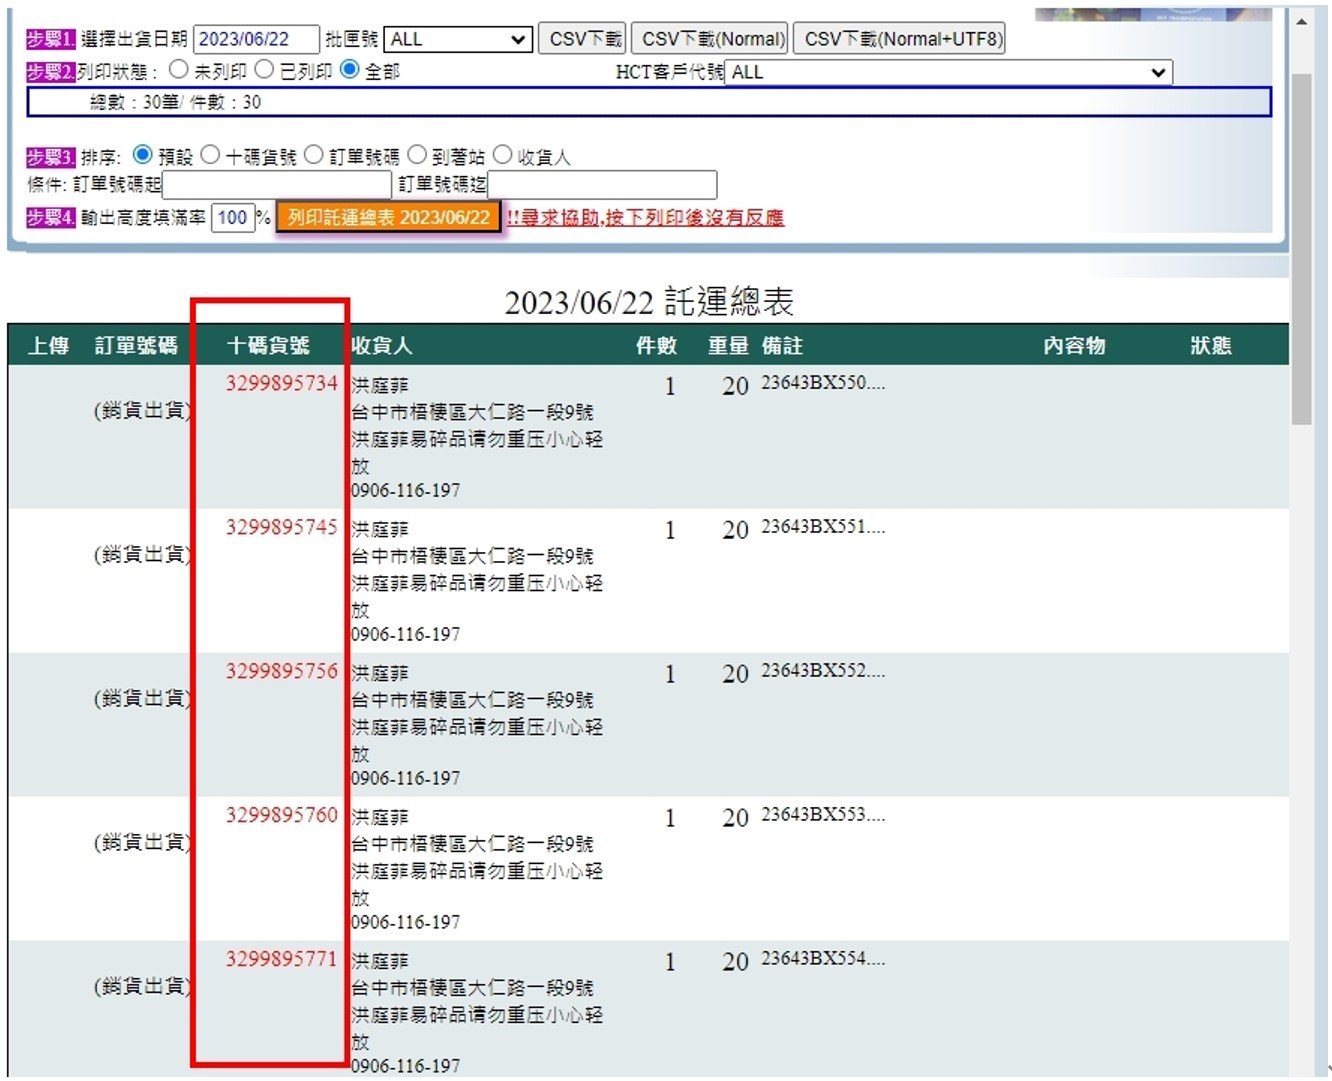
Task: Click tracking number 3299895734
Action: 281,384
